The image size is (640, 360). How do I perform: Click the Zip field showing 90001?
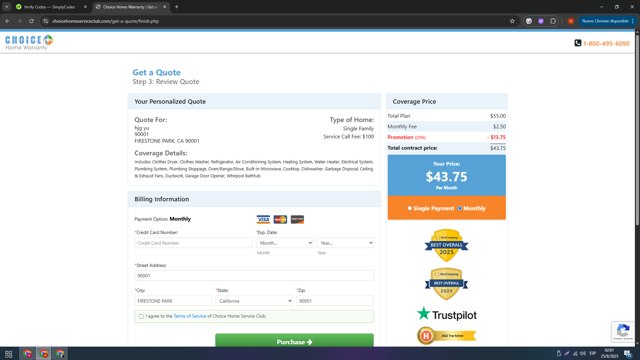(335, 301)
